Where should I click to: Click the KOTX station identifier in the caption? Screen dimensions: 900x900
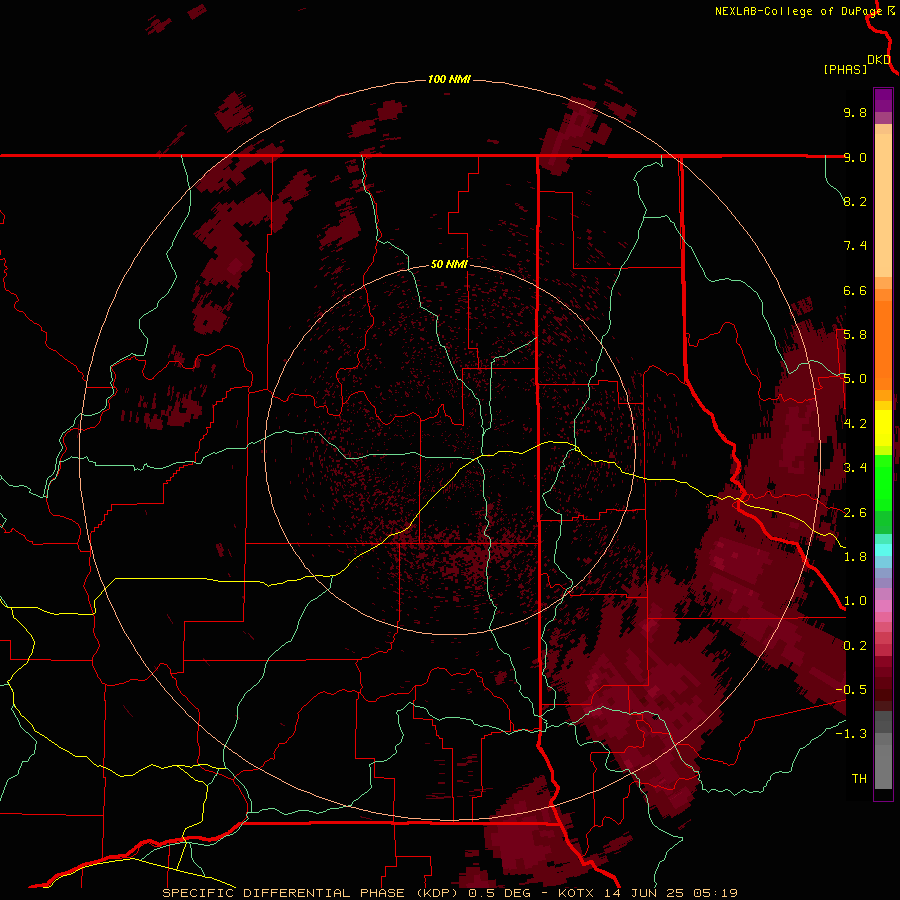(577, 893)
